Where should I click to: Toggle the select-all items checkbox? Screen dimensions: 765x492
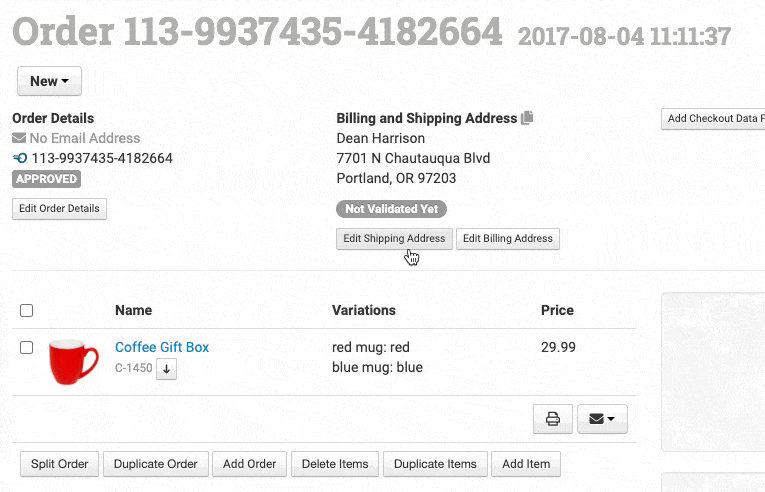point(27,311)
